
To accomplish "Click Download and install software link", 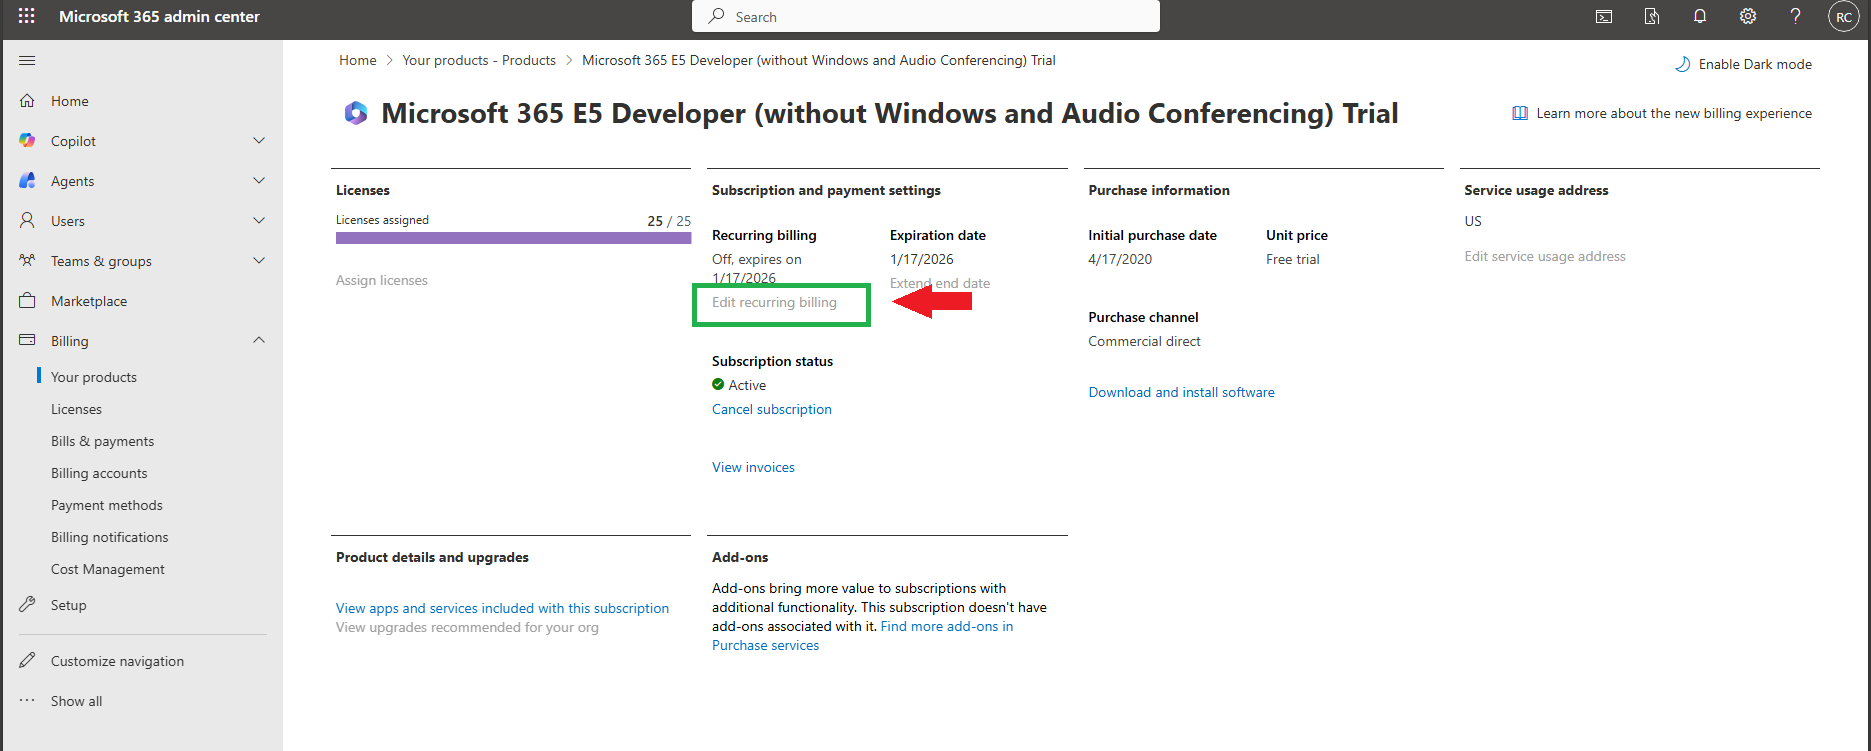I will (1181, 392).
